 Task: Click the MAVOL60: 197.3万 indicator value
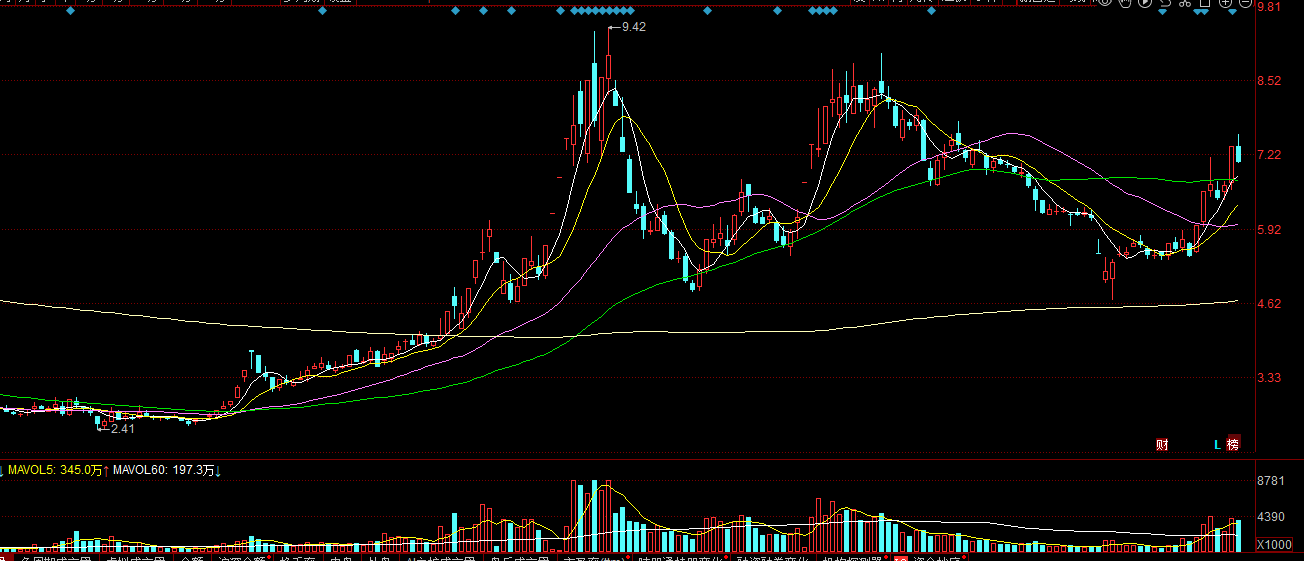click(164, 469)
